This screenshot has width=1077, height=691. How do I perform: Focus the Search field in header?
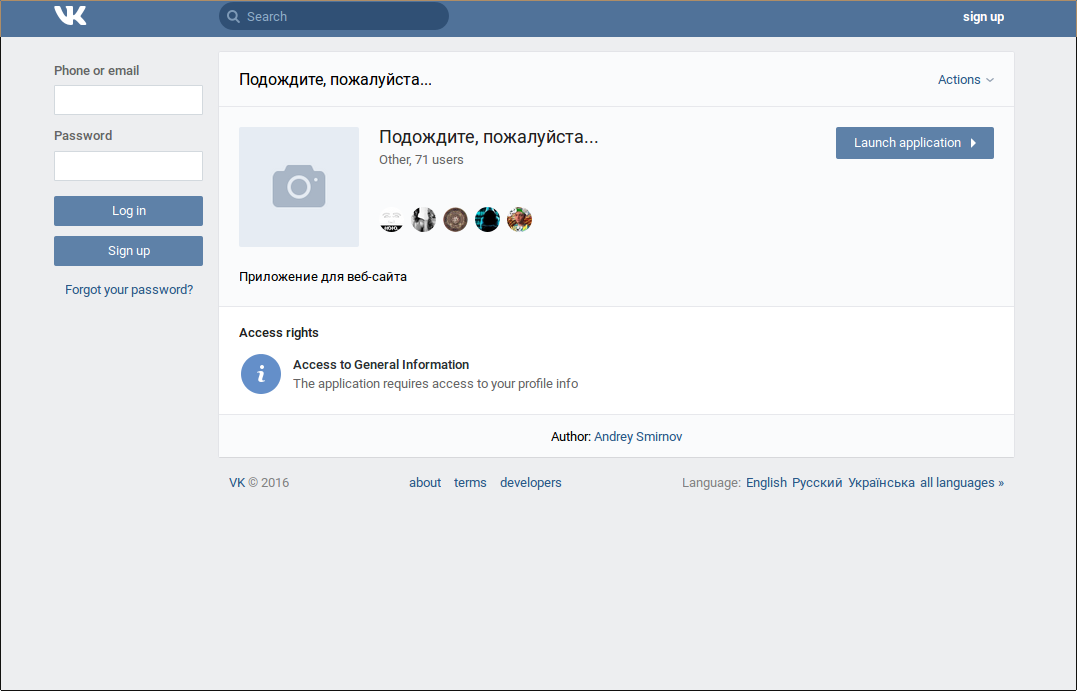(334, 16)
